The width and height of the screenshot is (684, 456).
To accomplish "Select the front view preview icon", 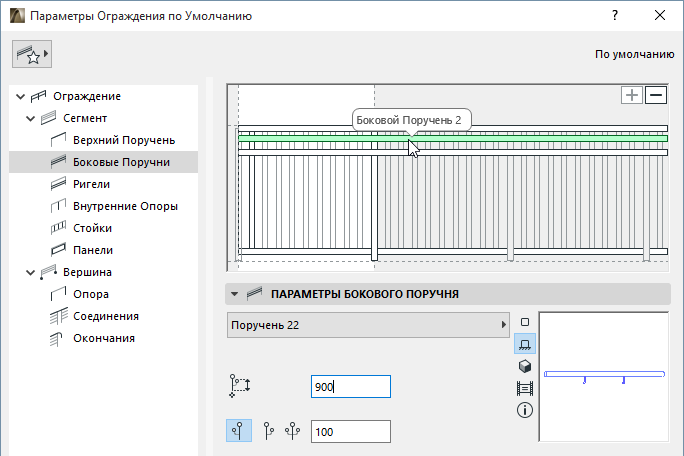I will 525,344.
